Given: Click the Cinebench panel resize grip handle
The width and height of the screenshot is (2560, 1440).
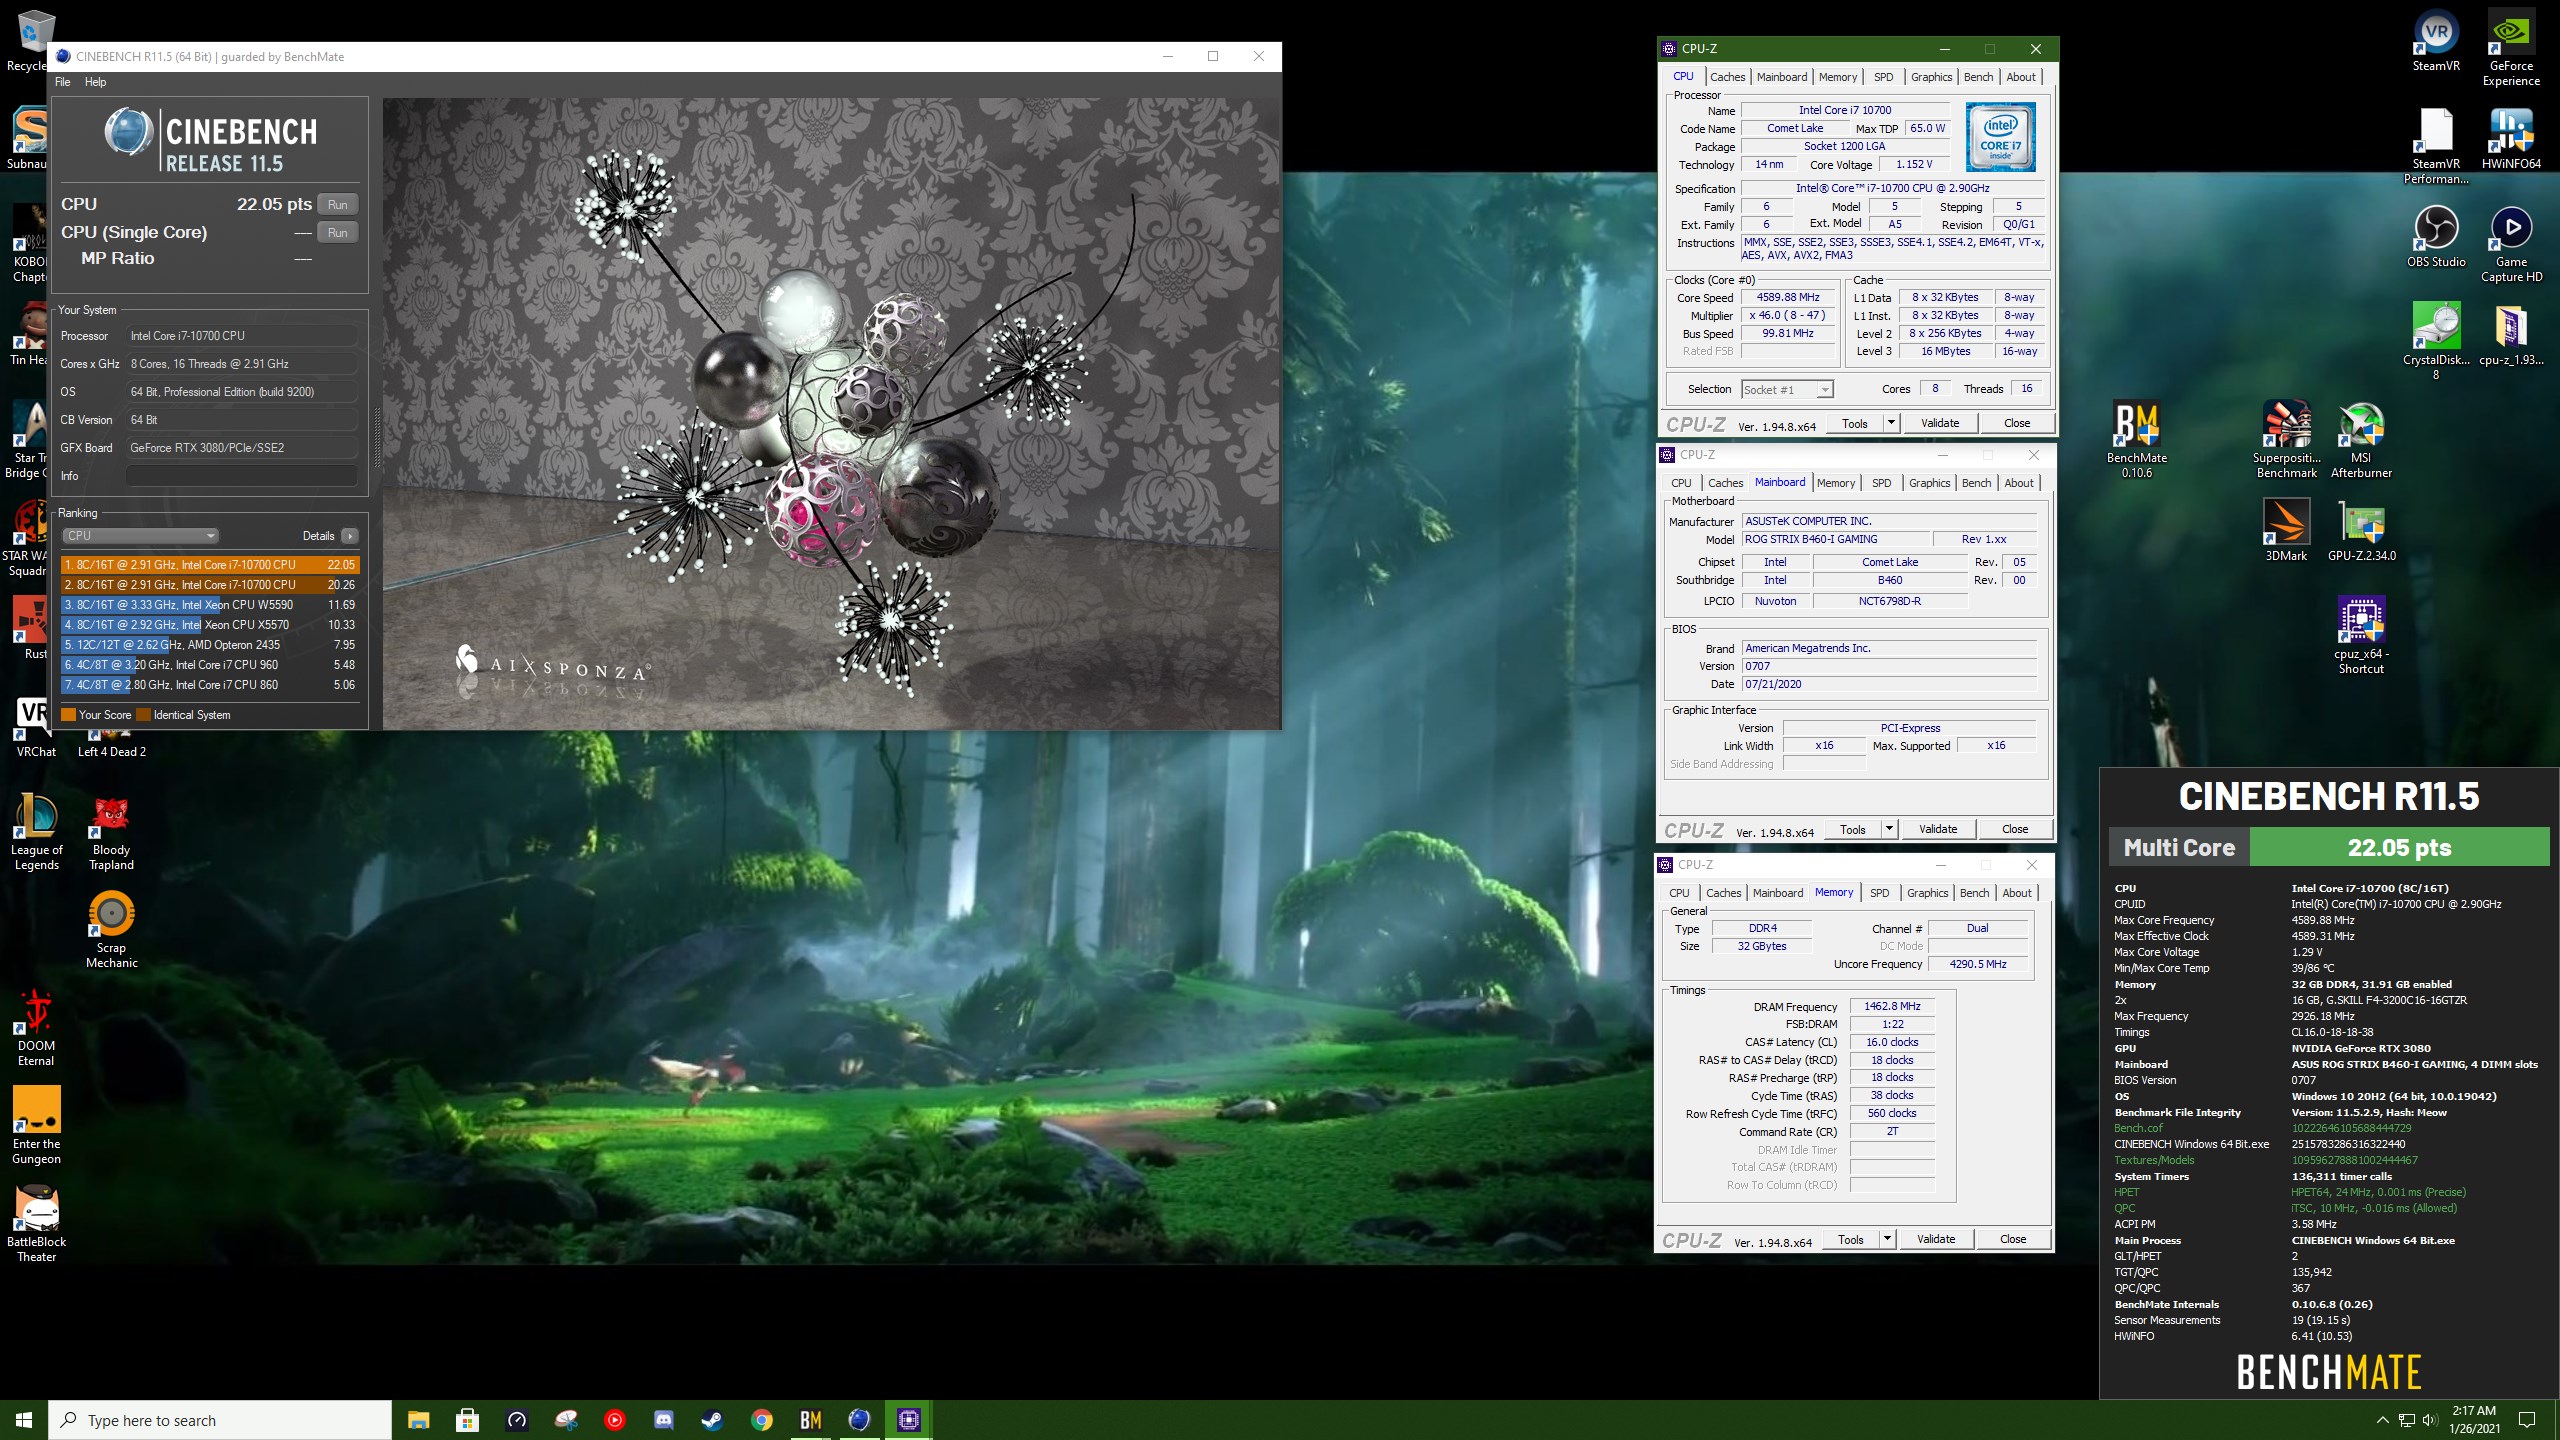Looking at the screenshot, I should (x=377, y=438).
